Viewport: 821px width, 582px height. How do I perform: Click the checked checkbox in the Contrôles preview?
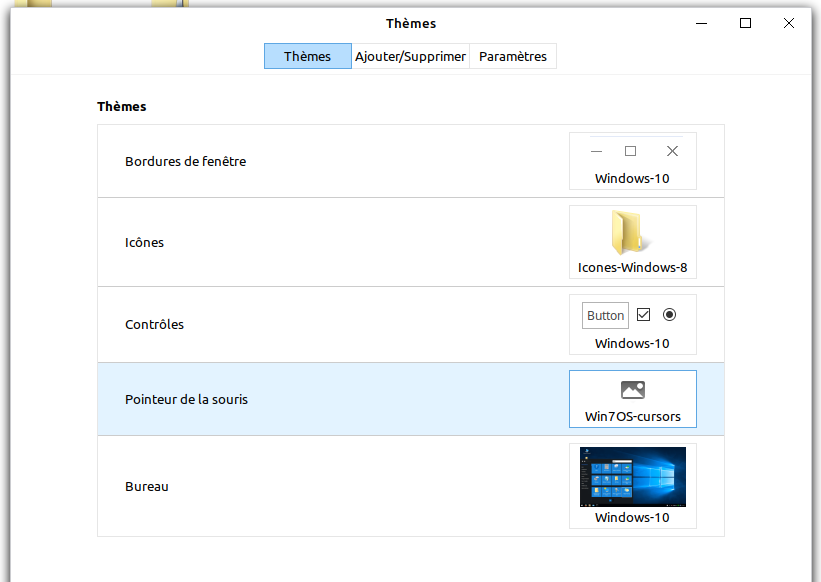[x=643, y=314]
